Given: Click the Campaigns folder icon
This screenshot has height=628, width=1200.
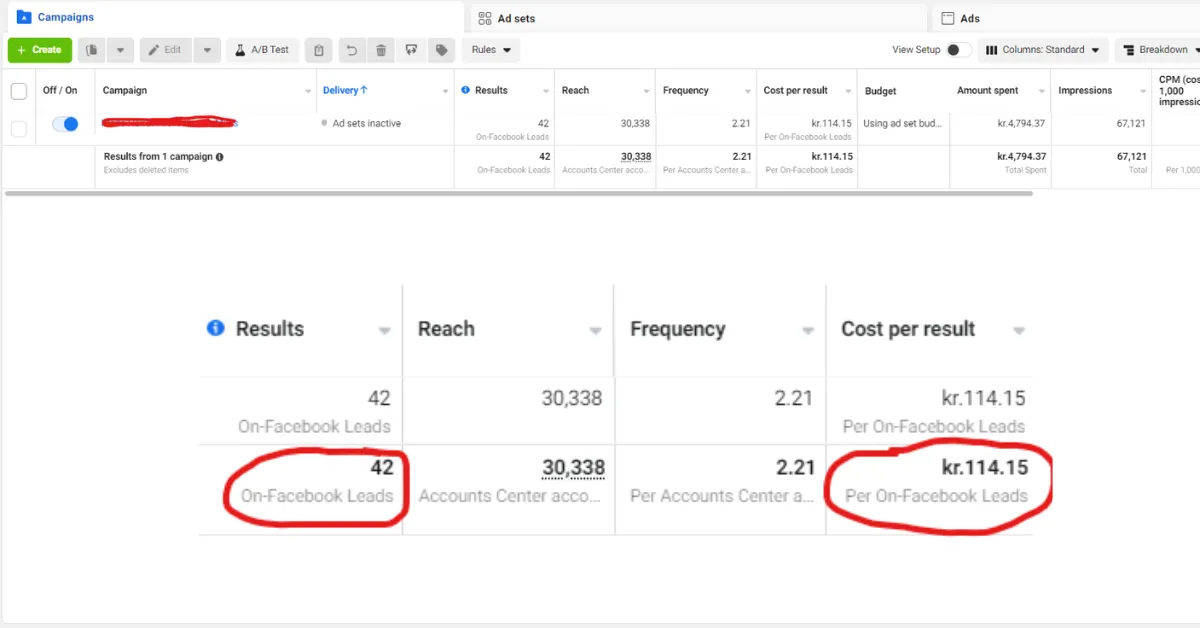Looking at the screenshot, I should pos(24,17).
